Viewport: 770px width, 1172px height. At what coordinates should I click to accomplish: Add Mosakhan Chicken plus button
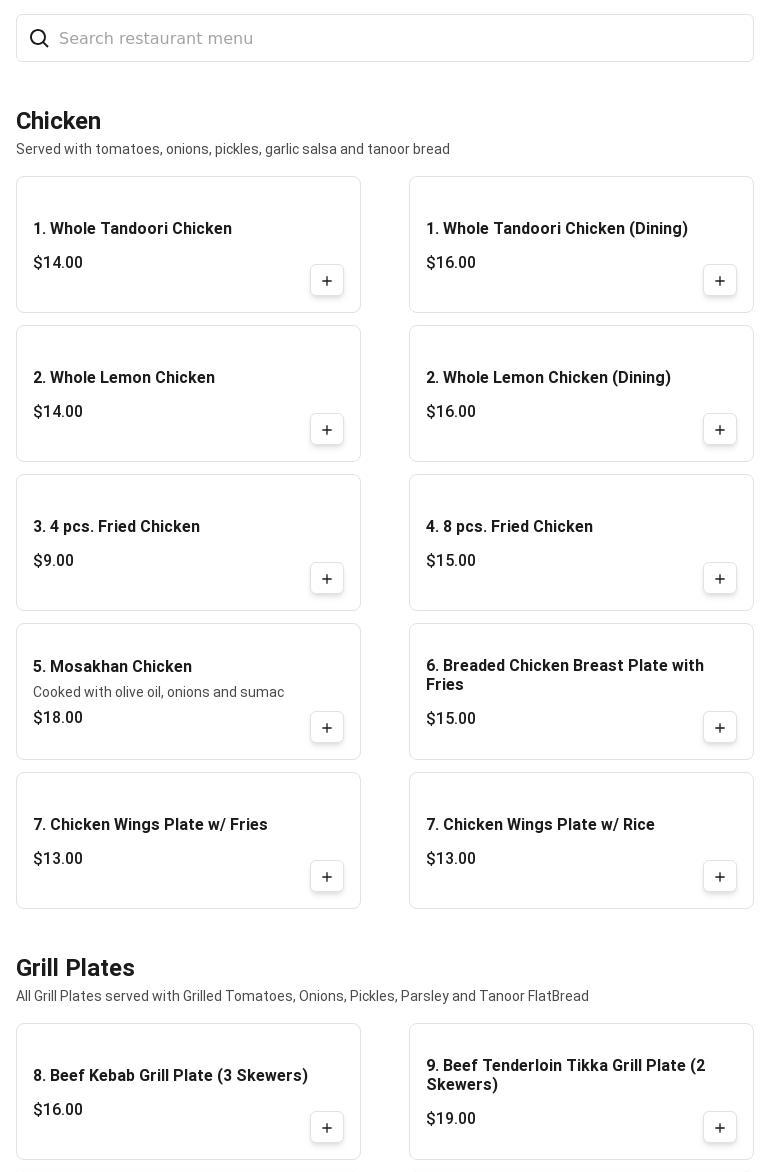327,727
